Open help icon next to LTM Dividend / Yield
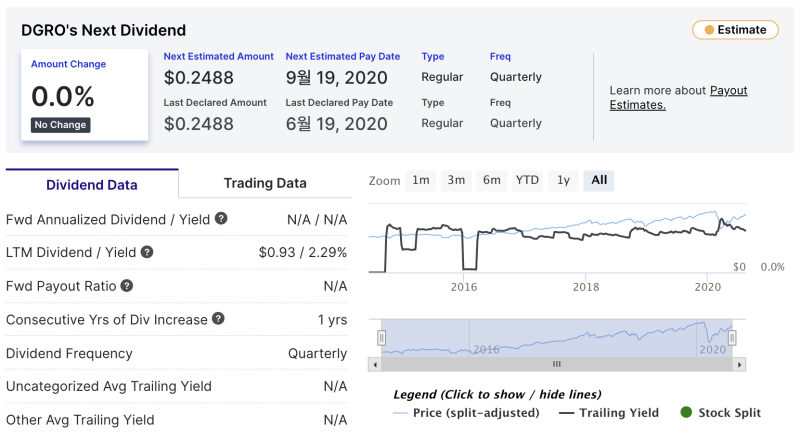The width and height of the screenshot is (800, 439). tap(147, 252)
